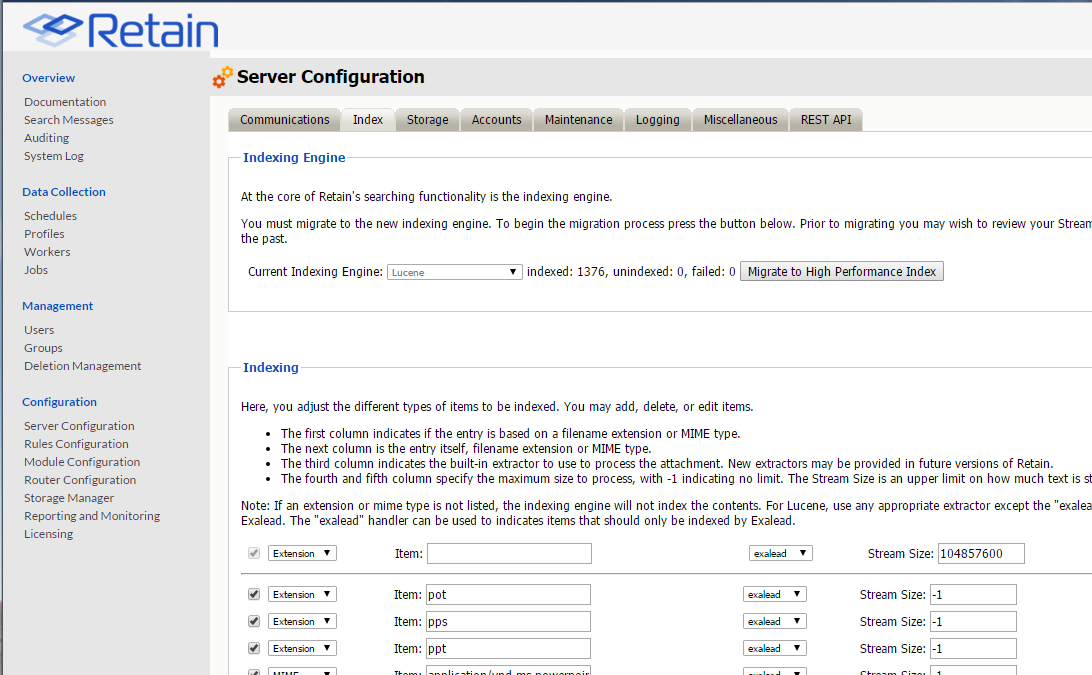Click the empty Item field in the first row

point(509,554)
